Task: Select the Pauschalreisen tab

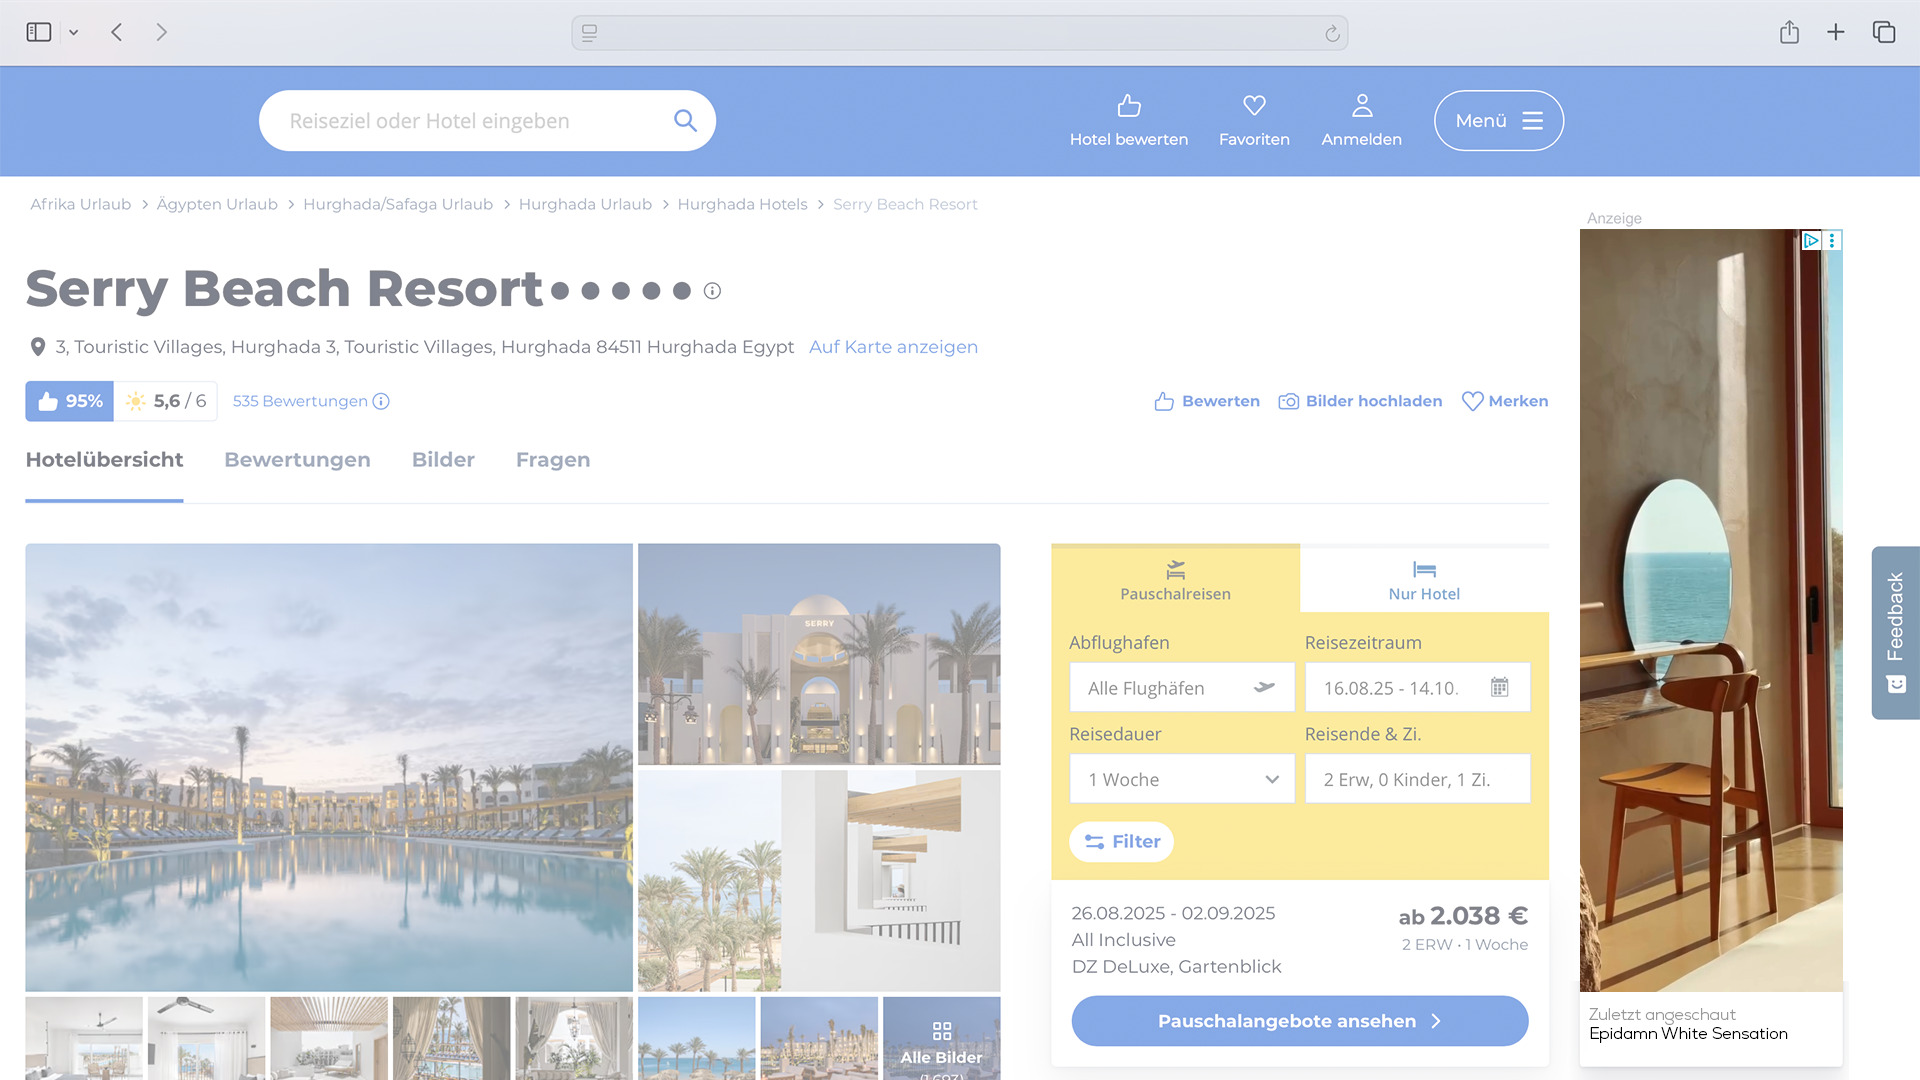Action: (1175, 580)
